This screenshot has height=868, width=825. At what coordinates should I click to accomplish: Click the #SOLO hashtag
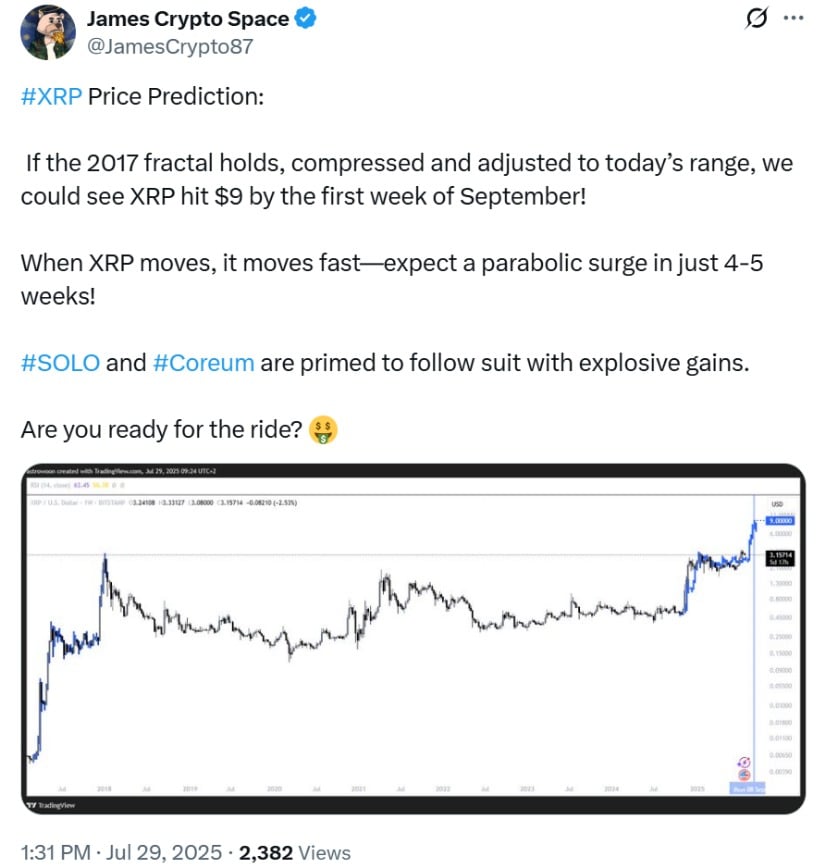point(60,363)
